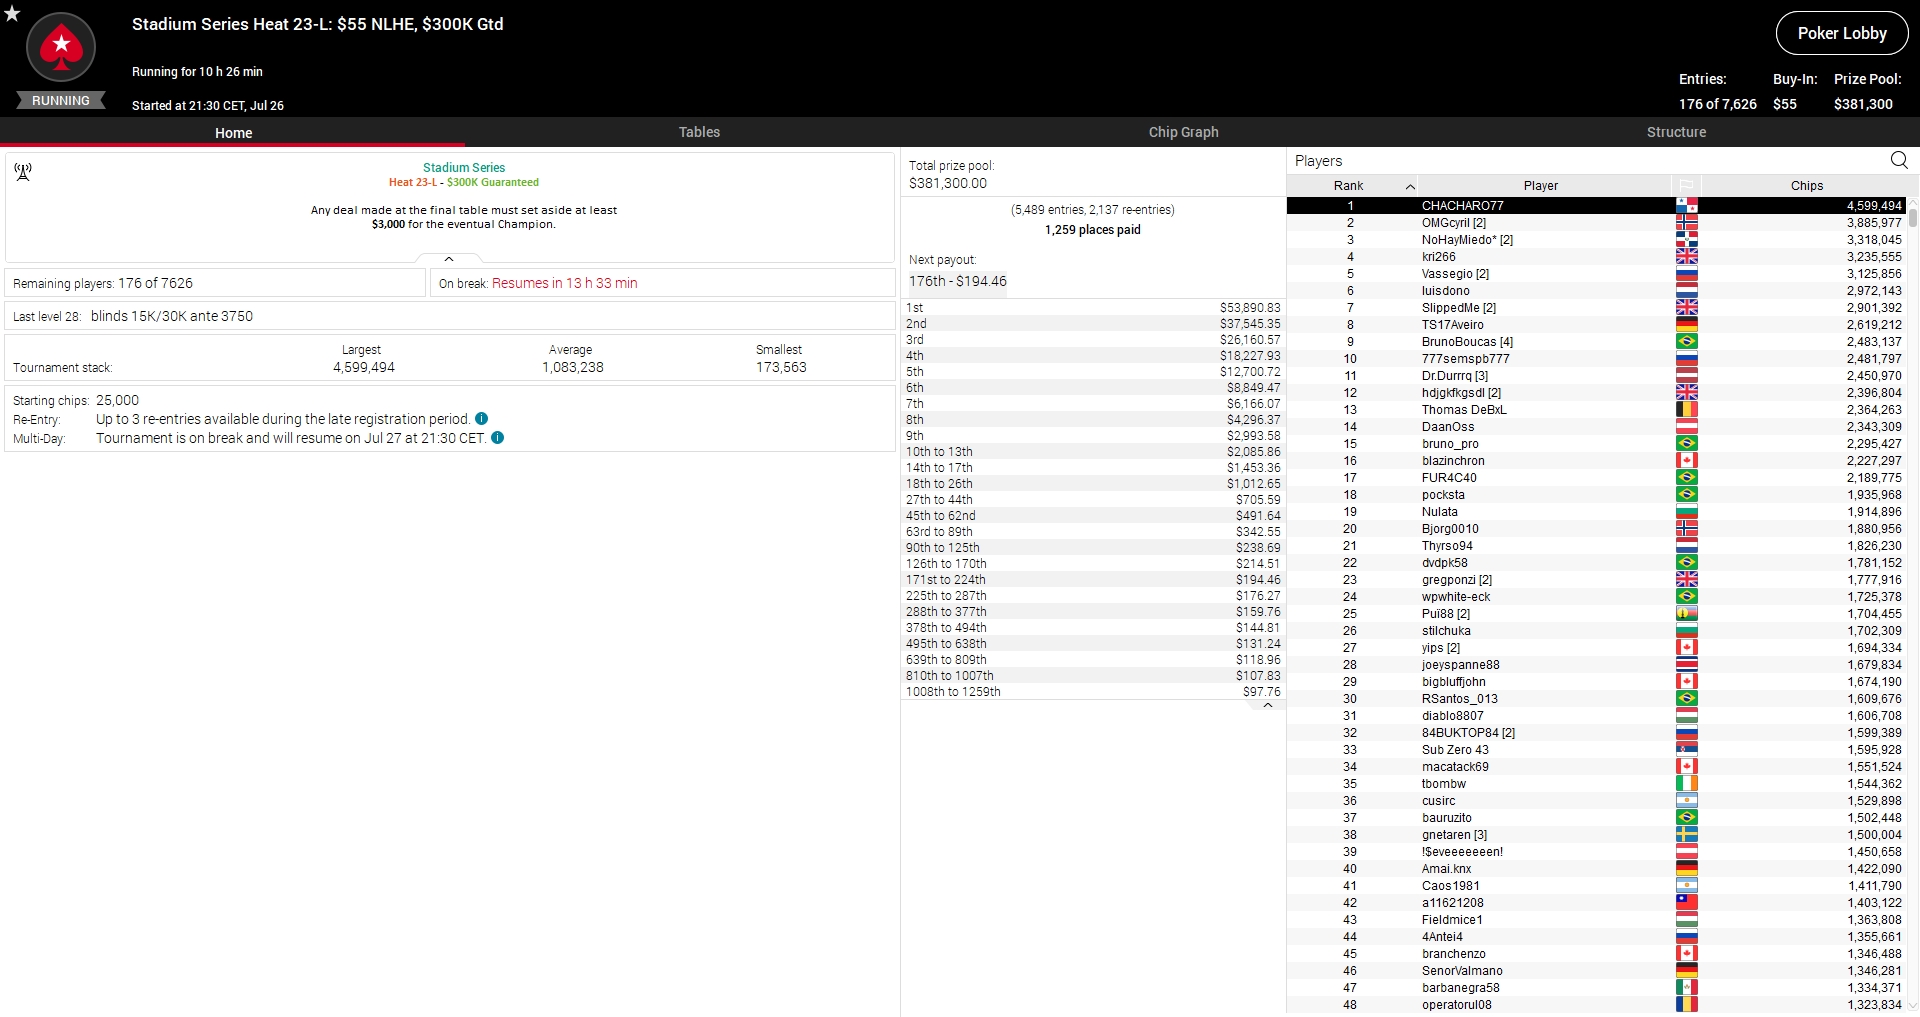Select the Nulata player row
This screenshot has height=1017, width=1920.
pos(1596,512)
